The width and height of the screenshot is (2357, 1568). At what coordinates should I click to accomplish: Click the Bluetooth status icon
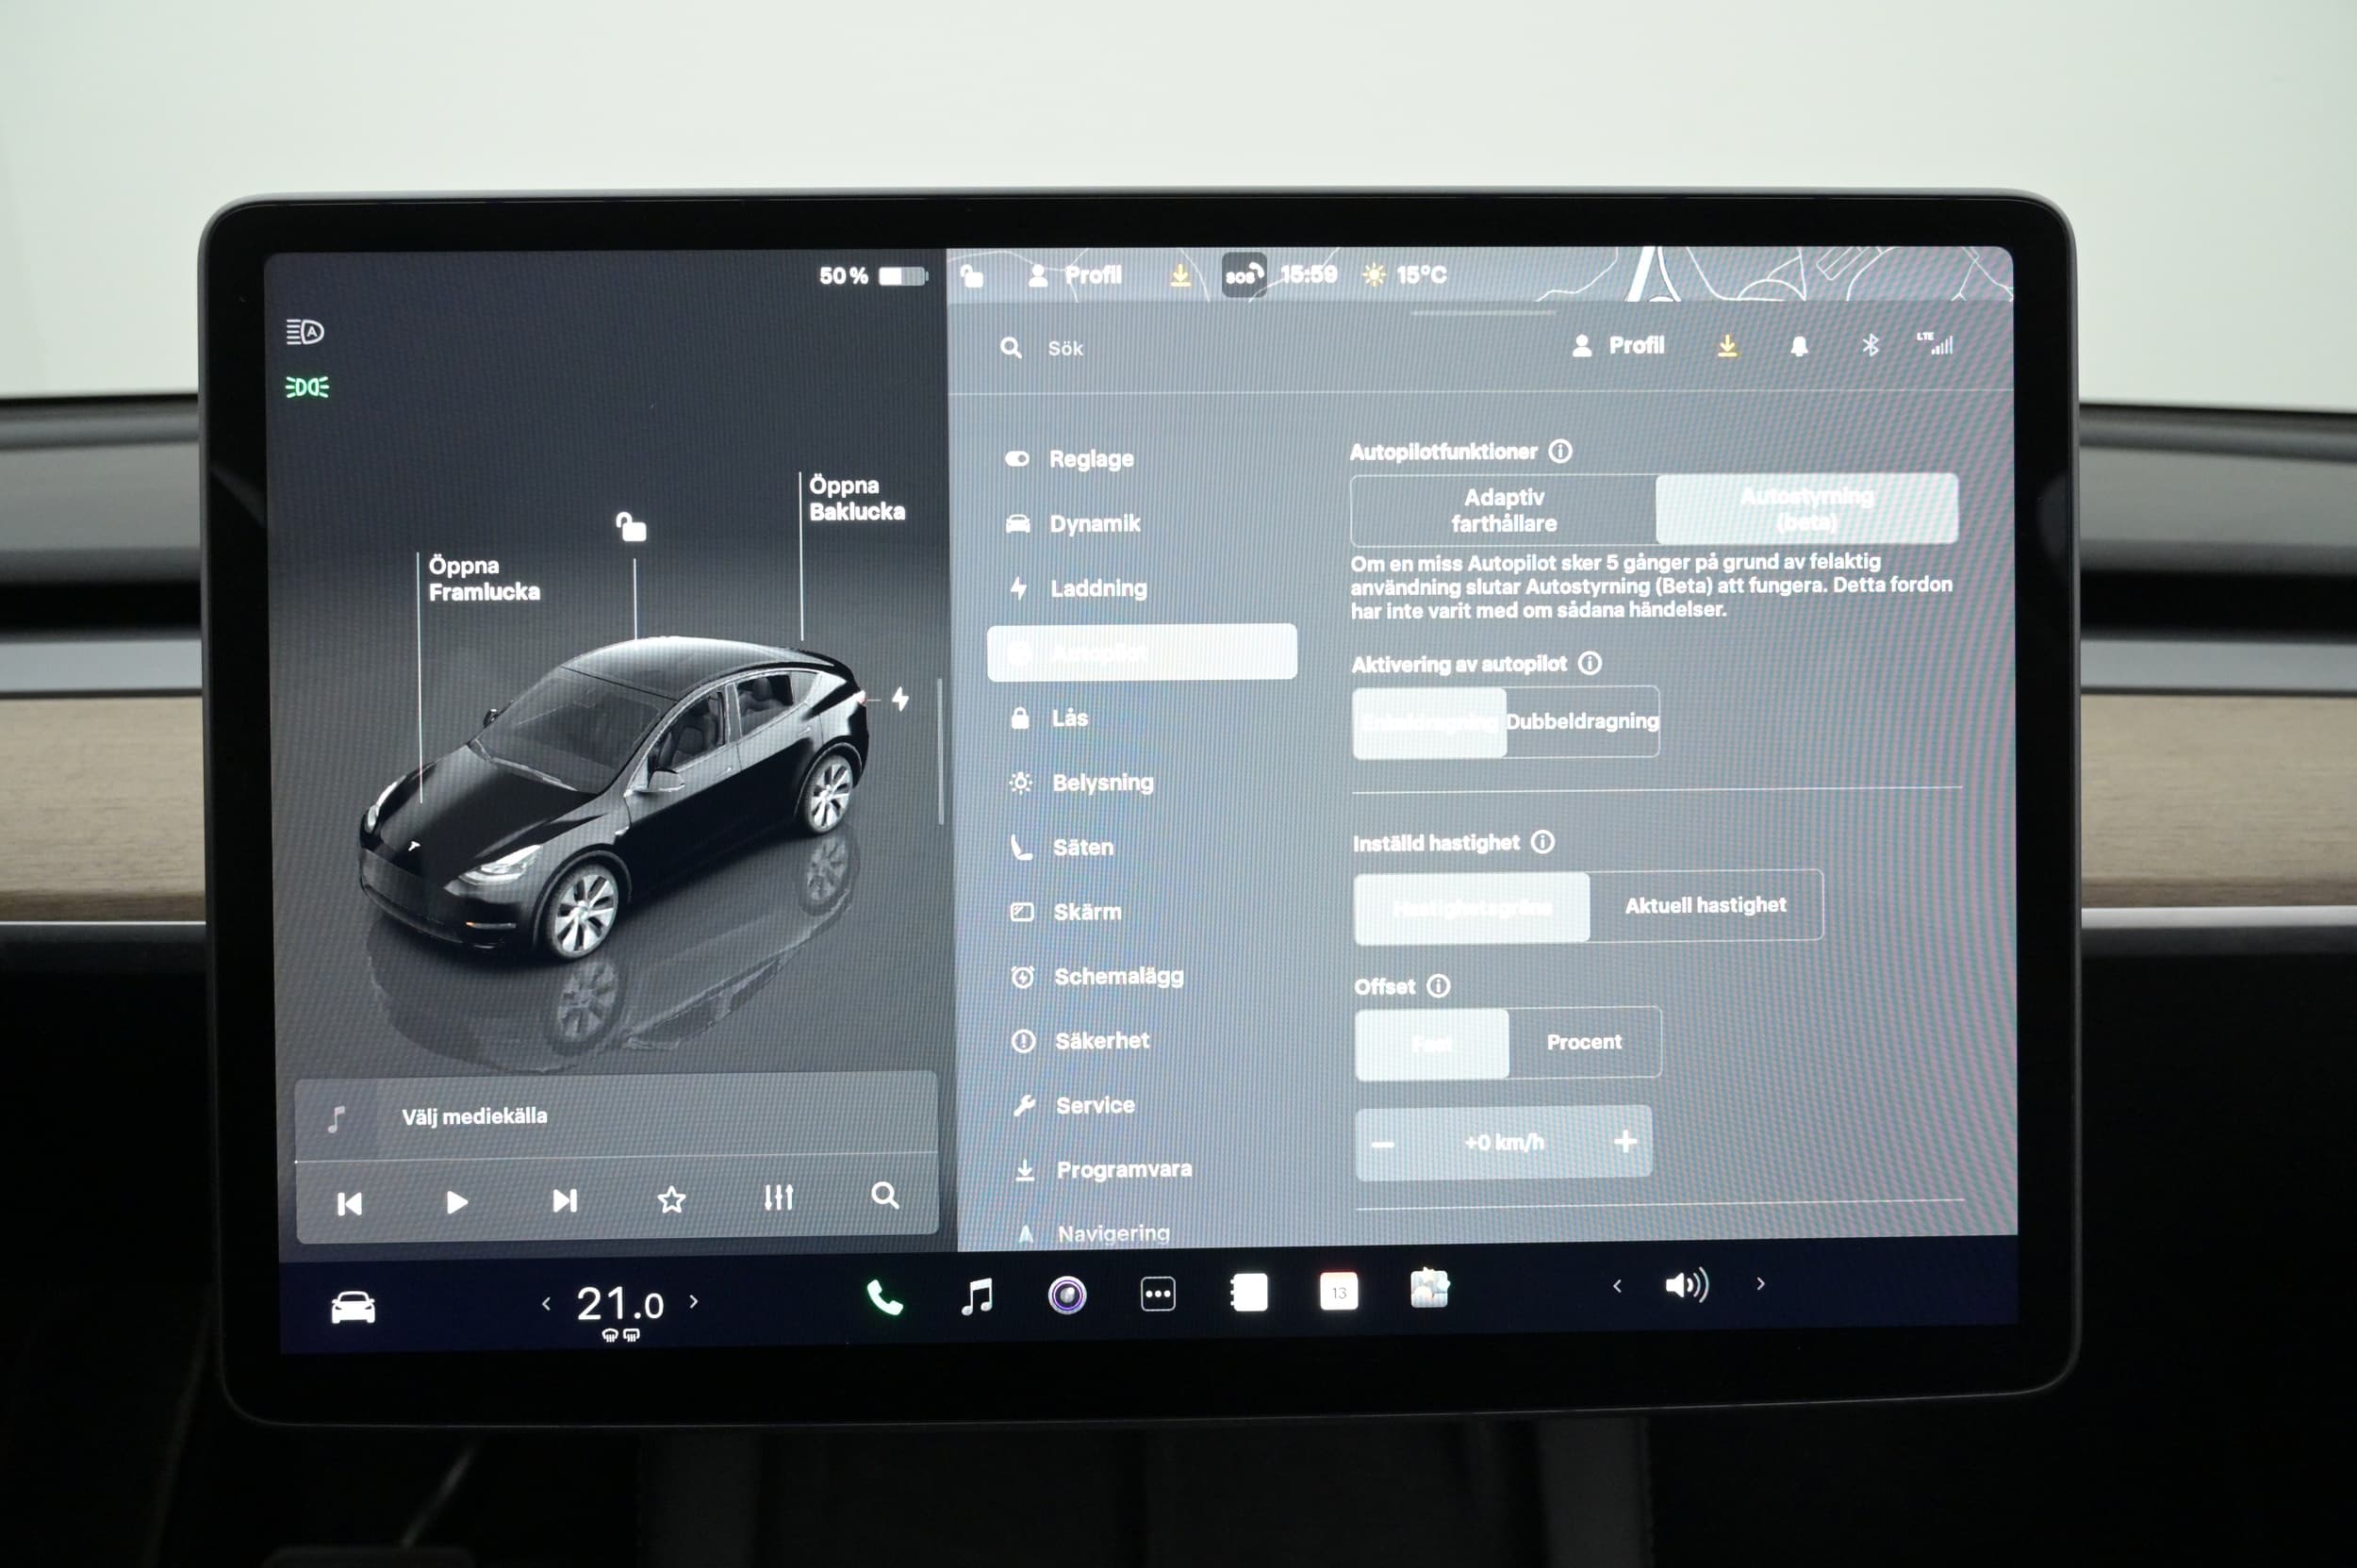pyautogui.click(x=1870, y=345)
